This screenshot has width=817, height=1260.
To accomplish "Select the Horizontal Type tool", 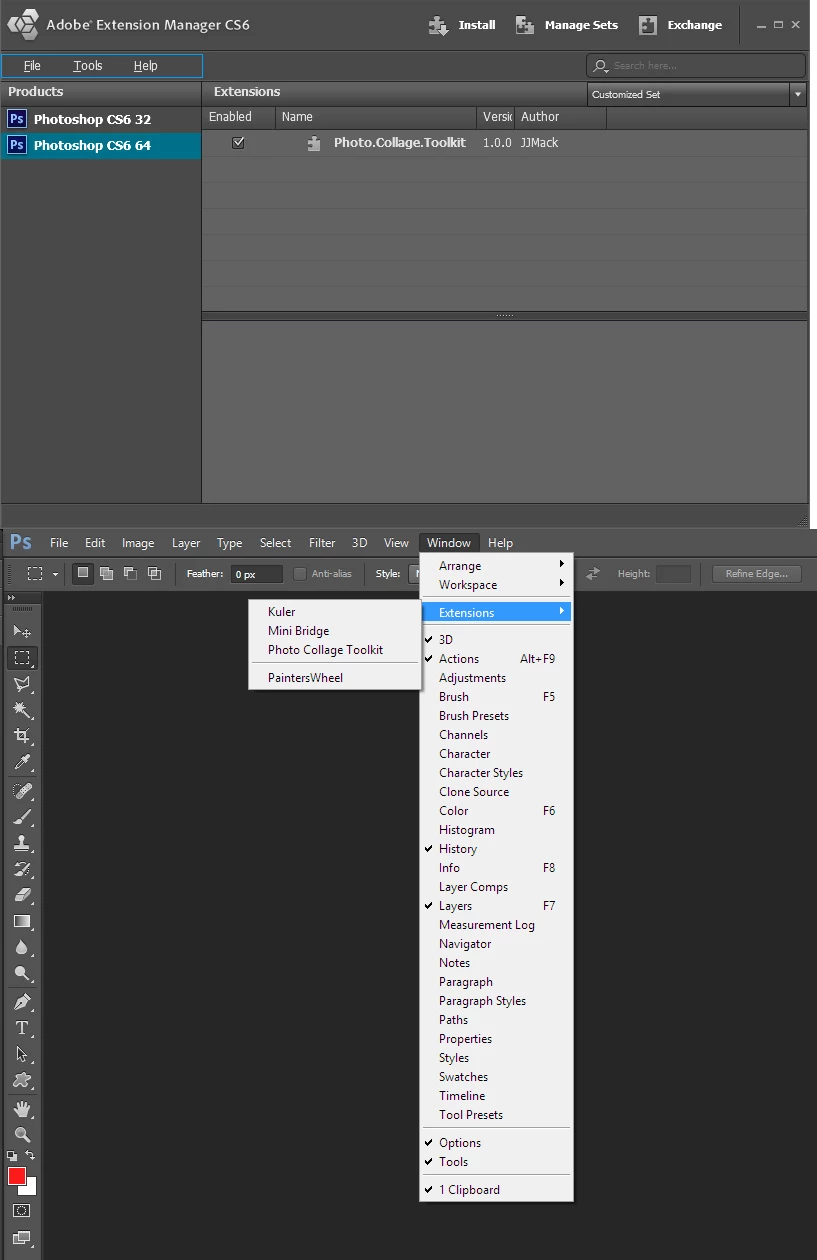I will point(22,1028).
